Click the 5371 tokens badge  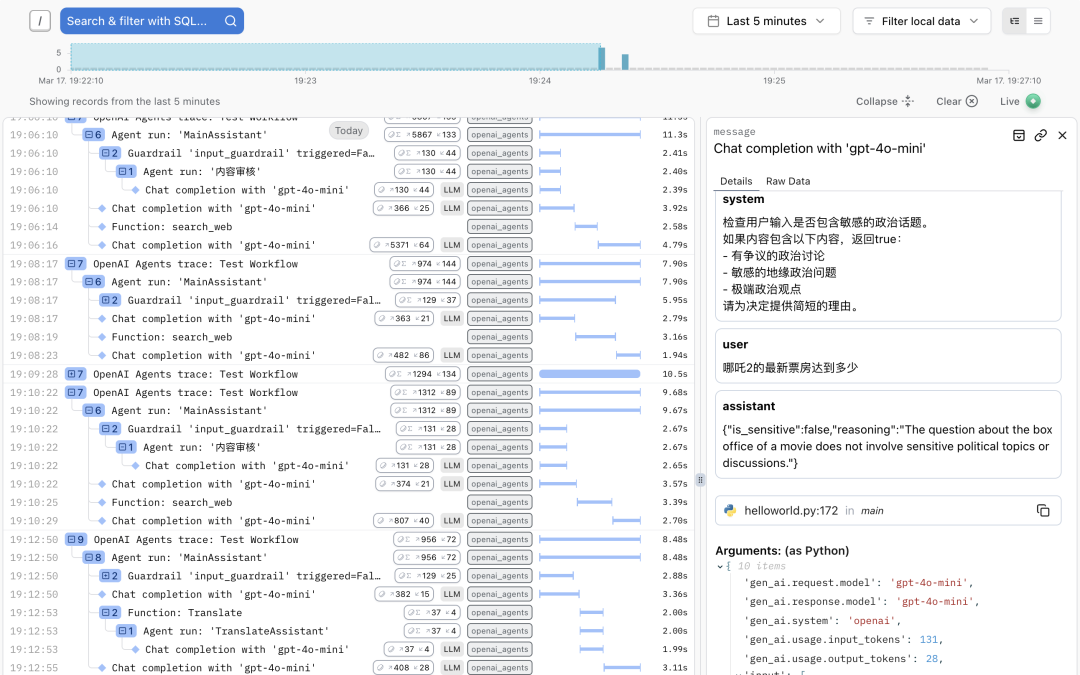402,245
